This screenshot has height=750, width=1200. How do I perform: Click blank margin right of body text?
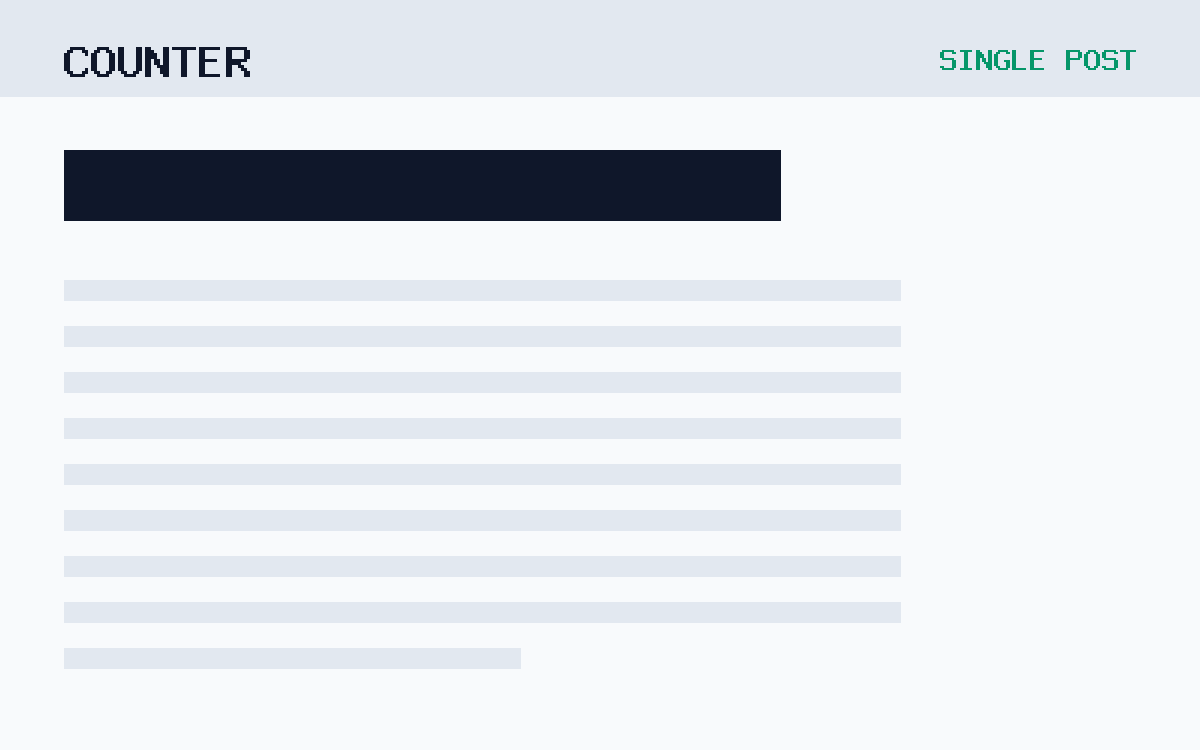coord(1050,450)
